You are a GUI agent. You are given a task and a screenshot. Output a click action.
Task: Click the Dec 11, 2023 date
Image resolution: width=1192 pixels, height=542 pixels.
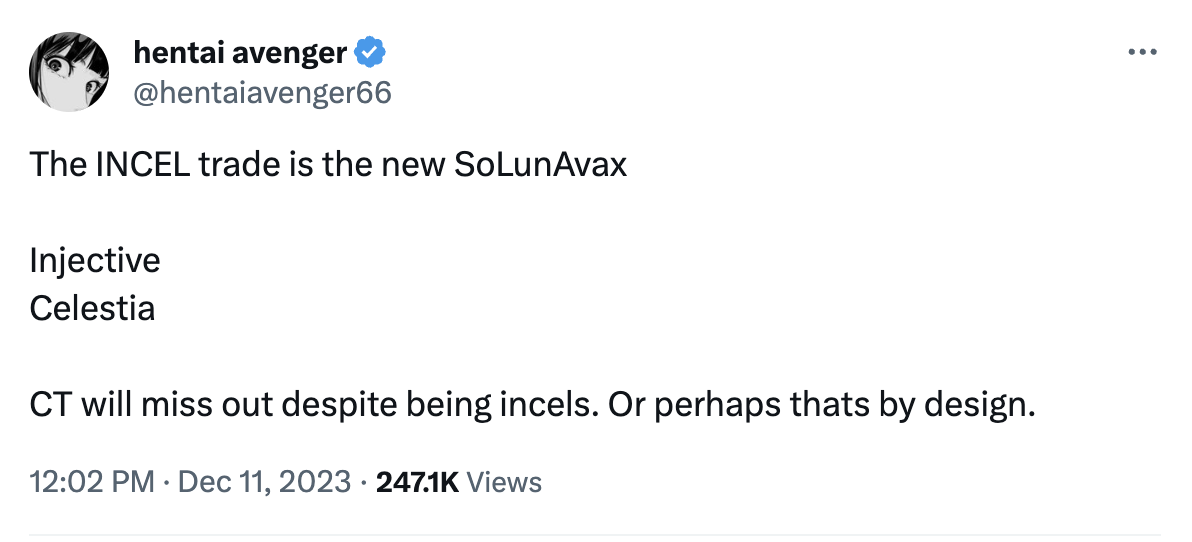coord(264,483)
